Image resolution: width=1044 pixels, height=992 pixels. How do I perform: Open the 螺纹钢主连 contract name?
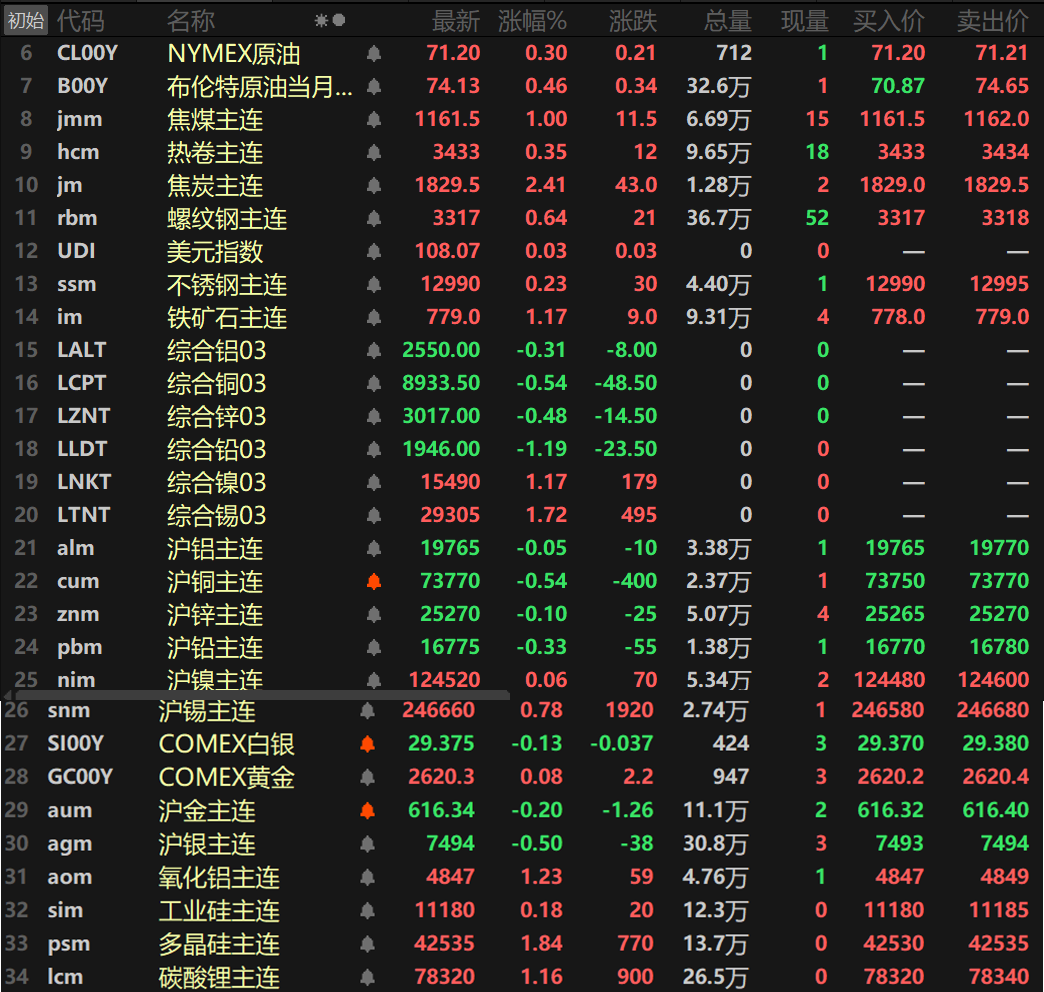click(227, 219)
